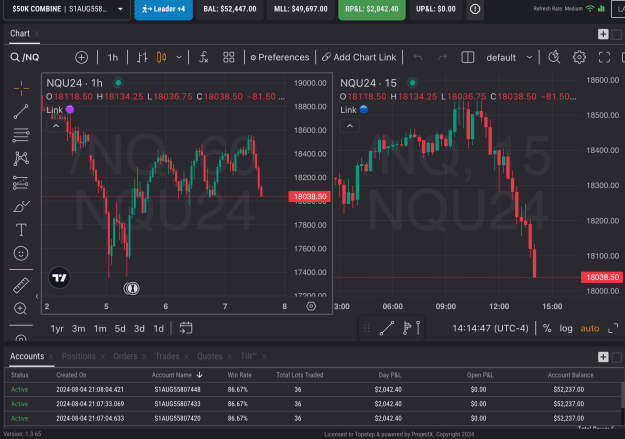Toggle auto scale mode

click(590, 328)
